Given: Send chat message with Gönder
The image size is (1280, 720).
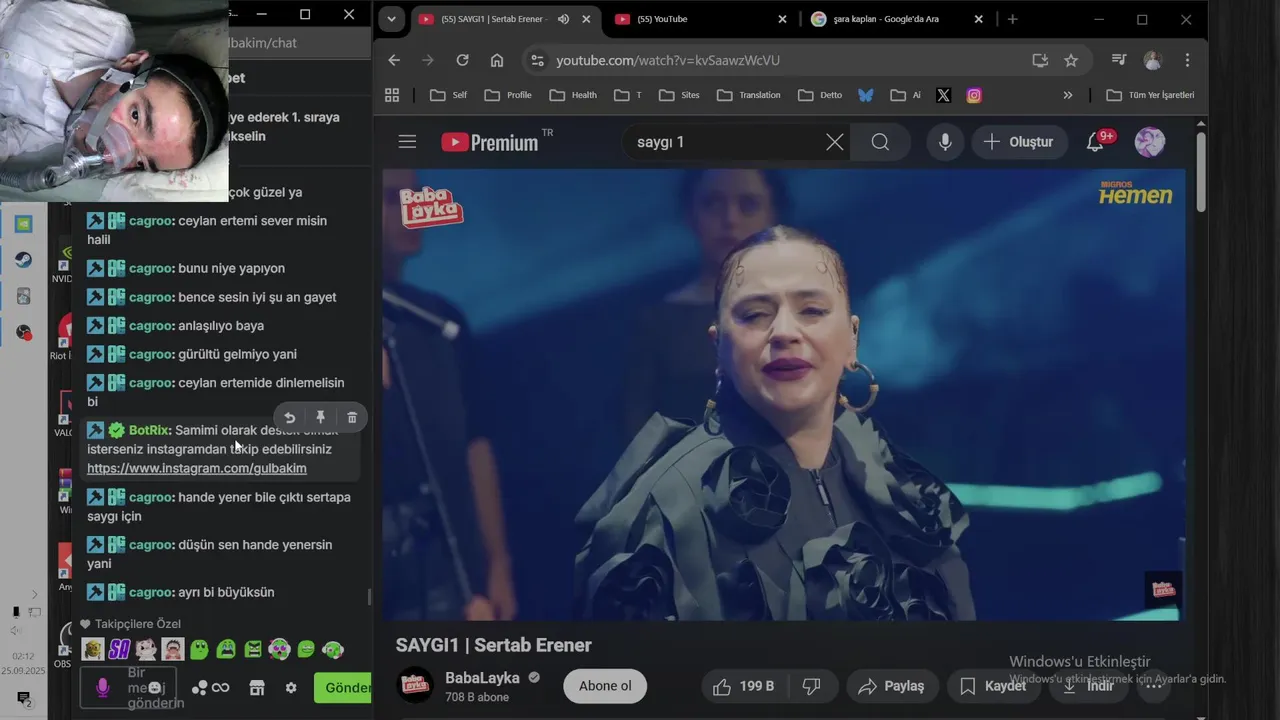Looking at the screenshot, I should (x=343, y=688).
